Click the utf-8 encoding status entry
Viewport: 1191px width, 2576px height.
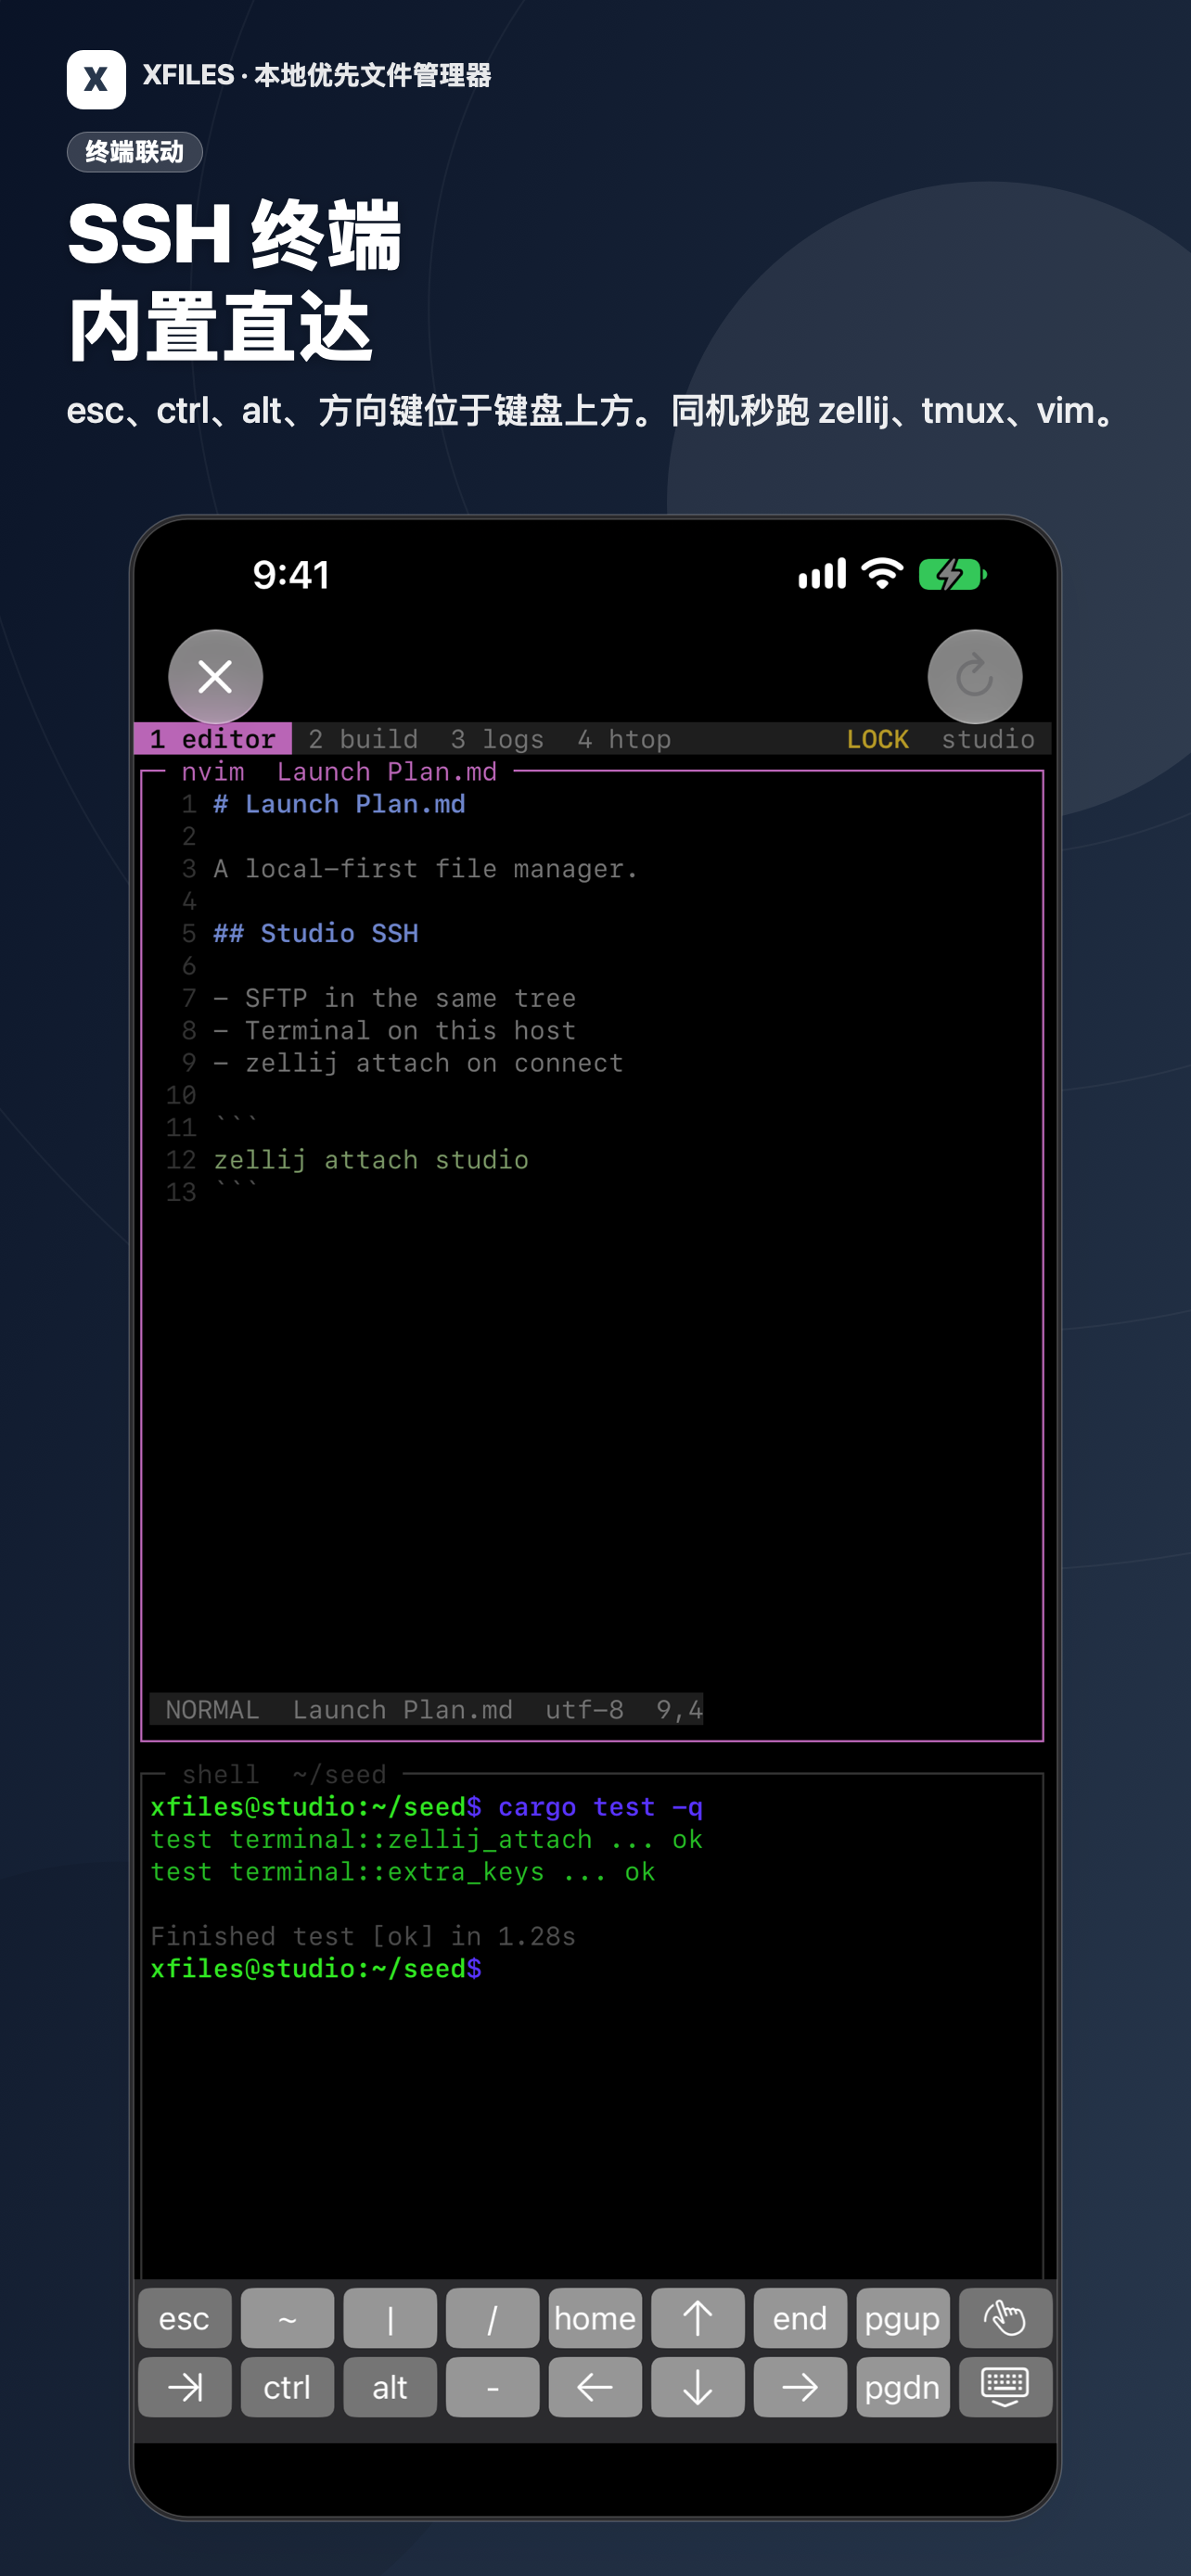pos(584,1710)
